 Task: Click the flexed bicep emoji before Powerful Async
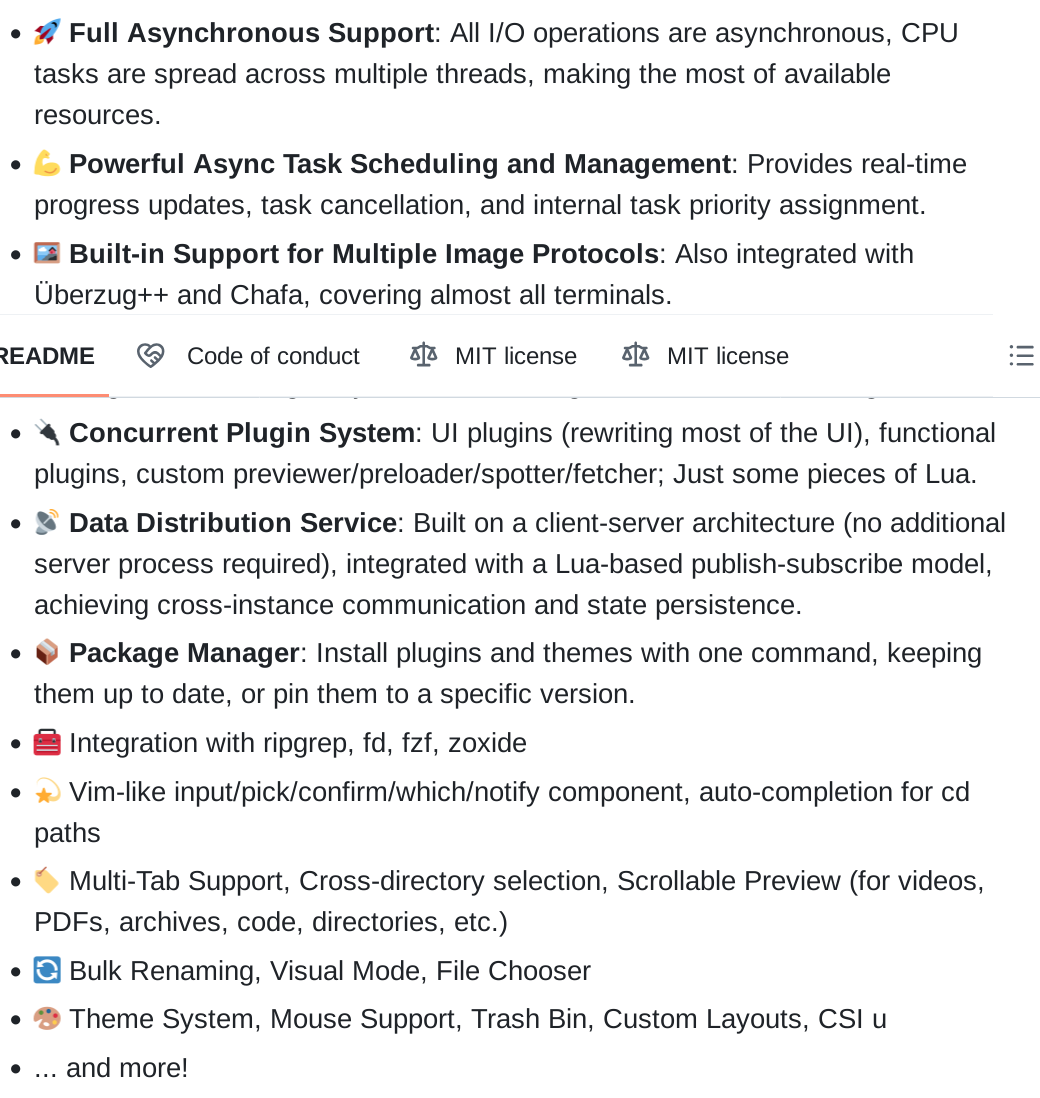click(x=47, y=163)
